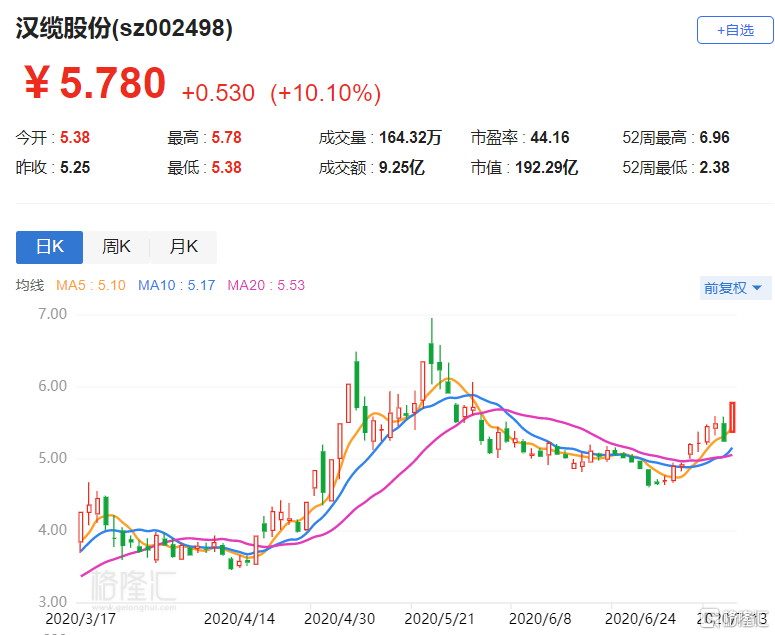Click the 6.00 price axis label
This screenshot has height=635, width=775.
52,386
